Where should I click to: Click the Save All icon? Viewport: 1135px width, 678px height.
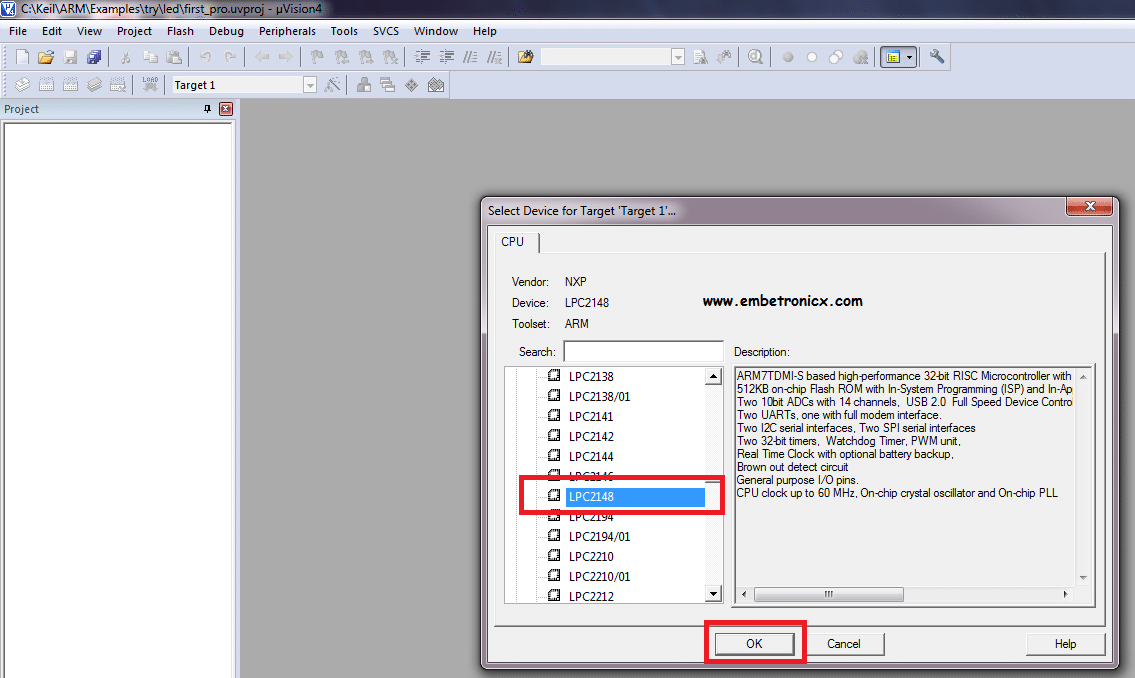pos(94,57)
